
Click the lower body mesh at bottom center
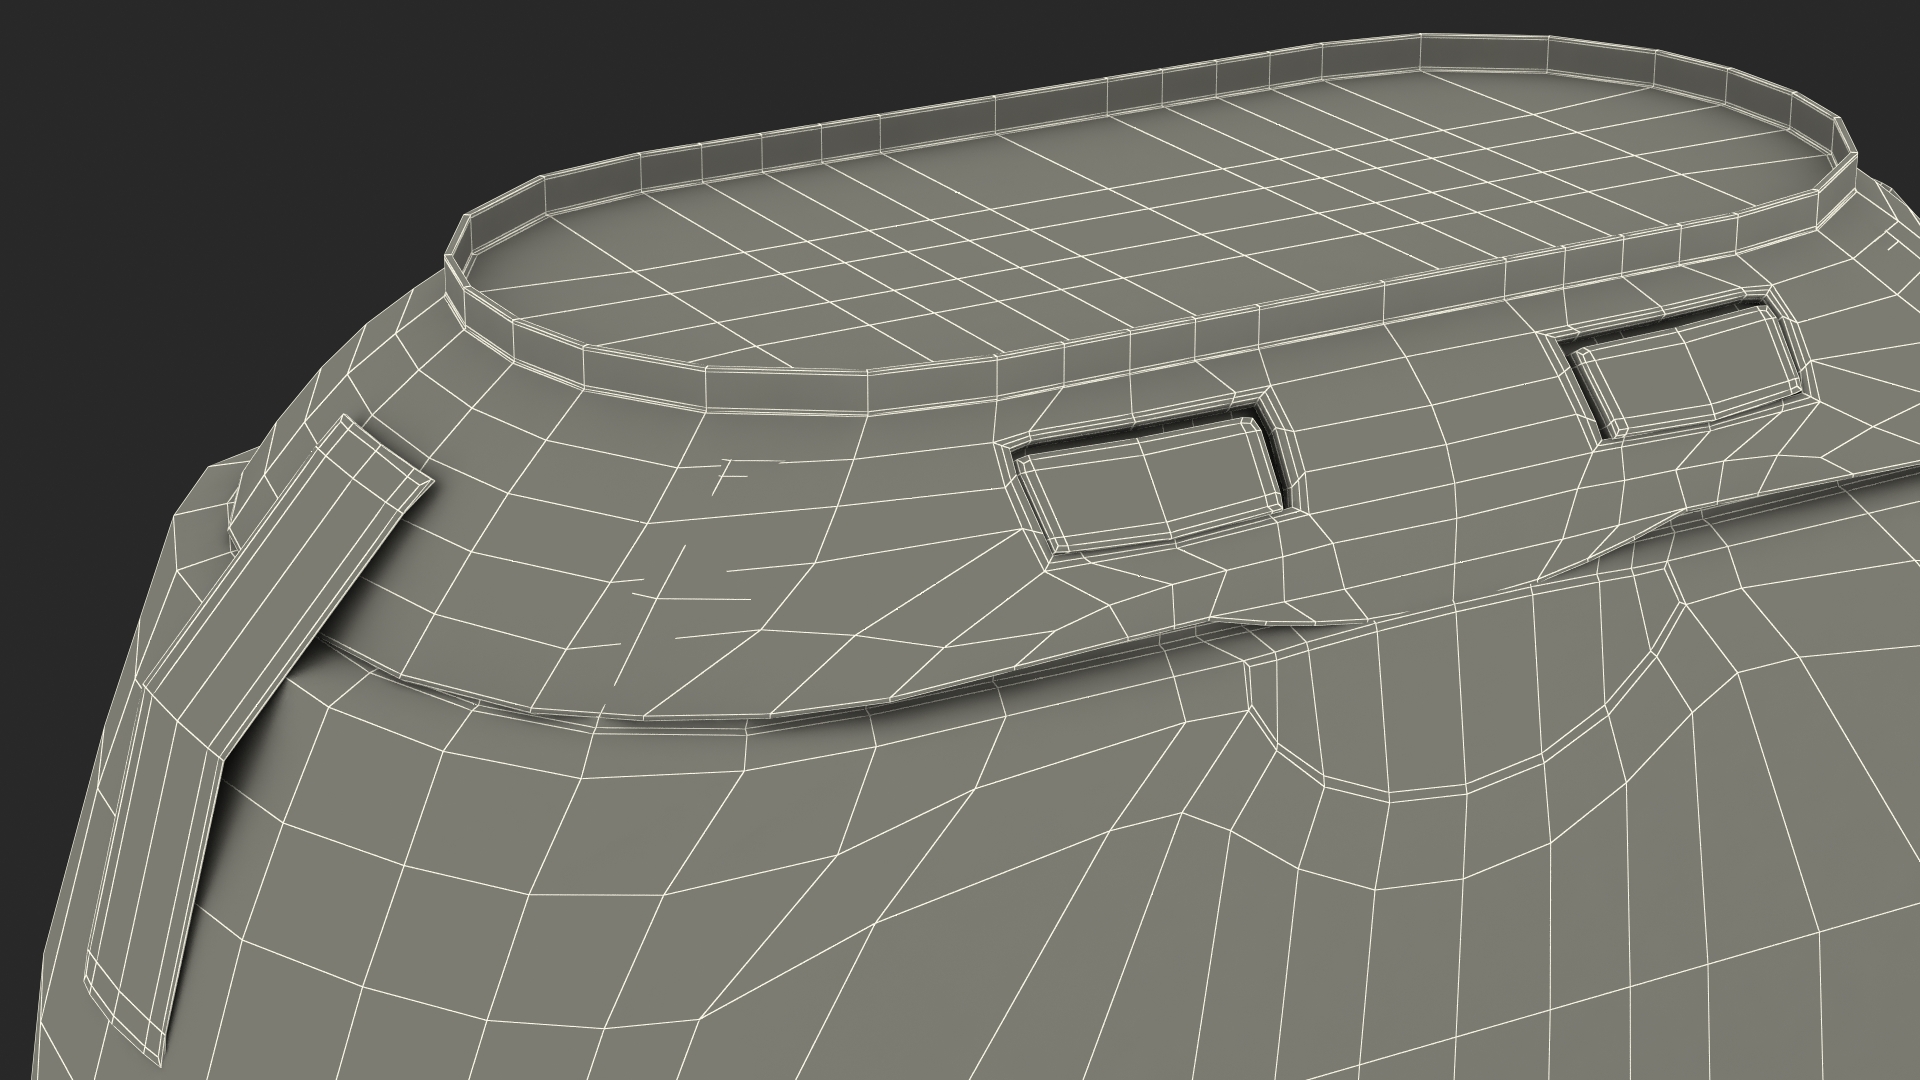[960, 970]
